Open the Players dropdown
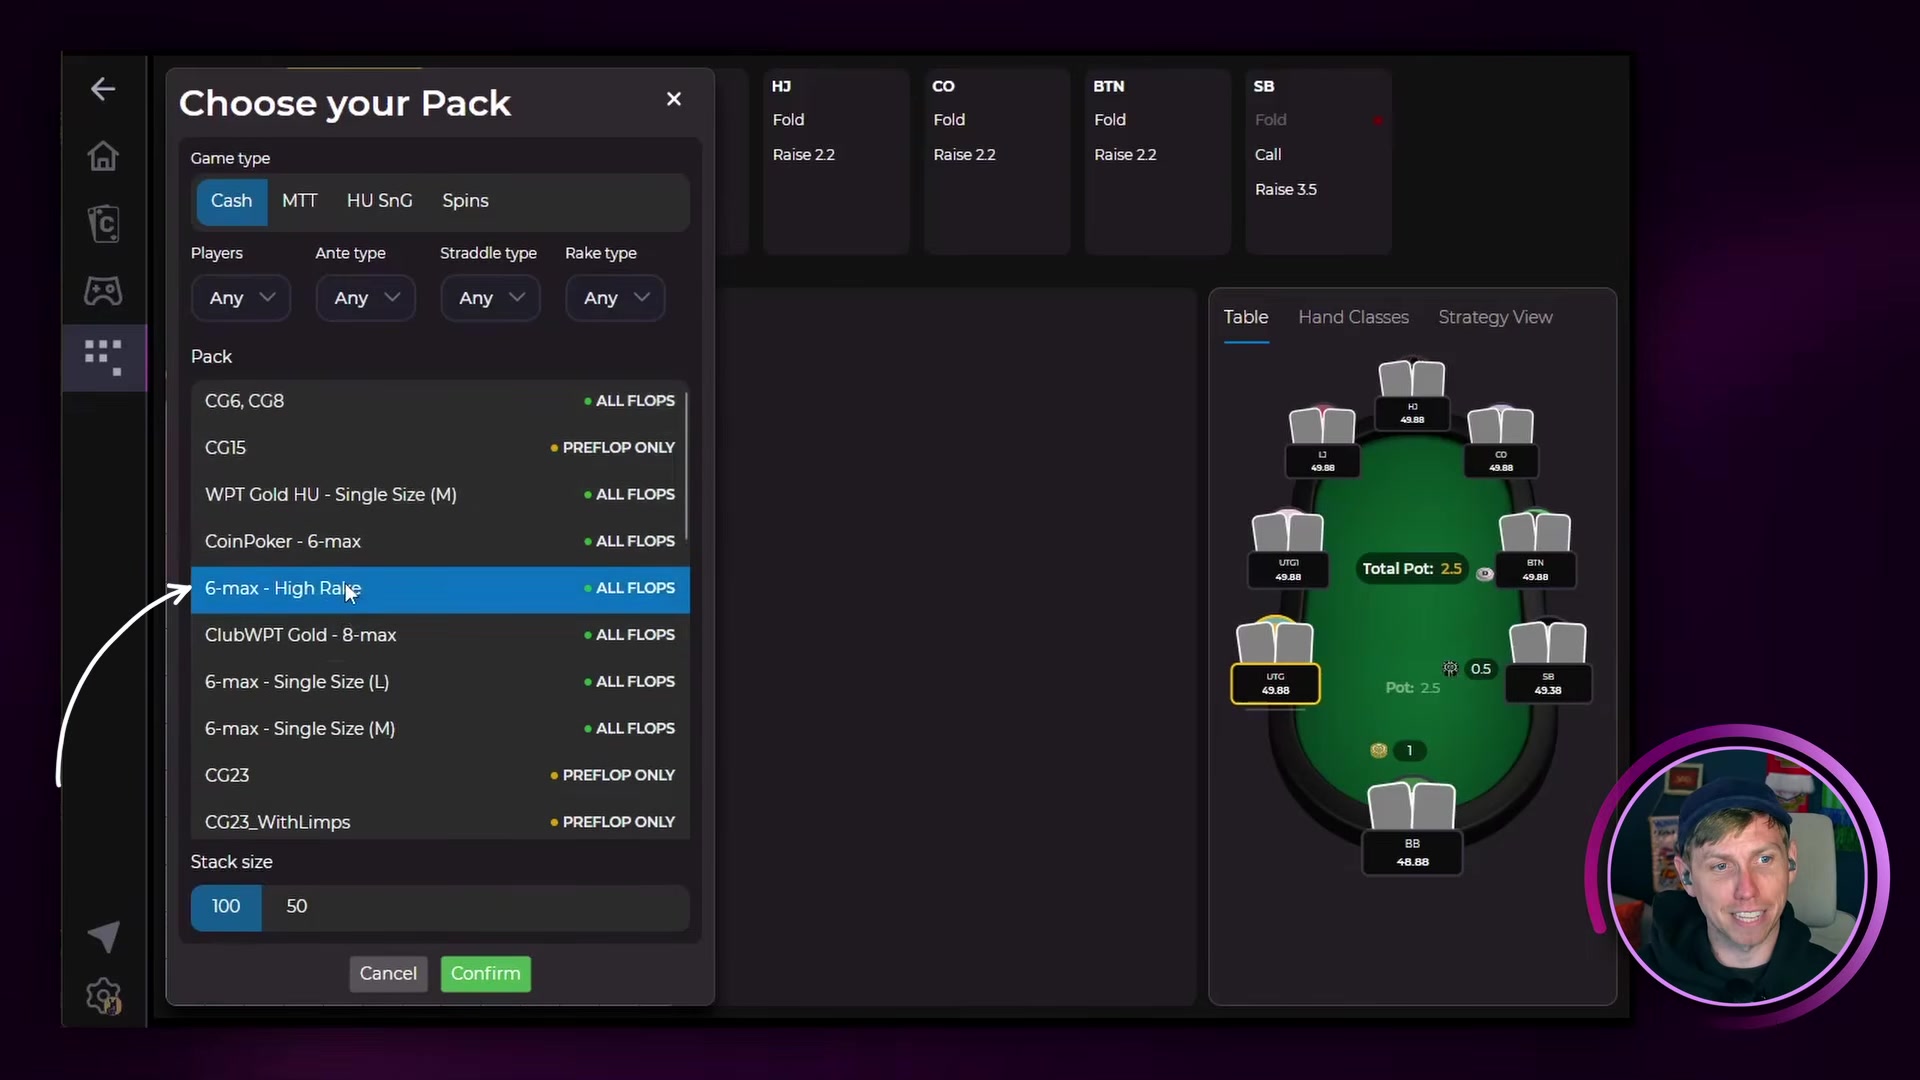Viewport: 1920px width, 1080px height. tap(241, 298)
